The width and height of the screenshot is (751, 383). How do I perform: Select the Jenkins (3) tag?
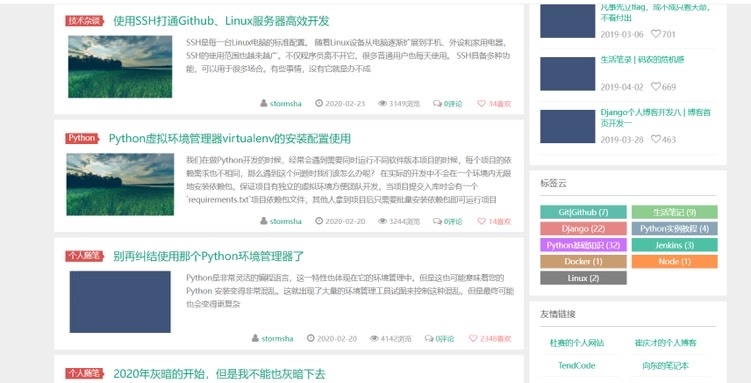click(674, 245)
